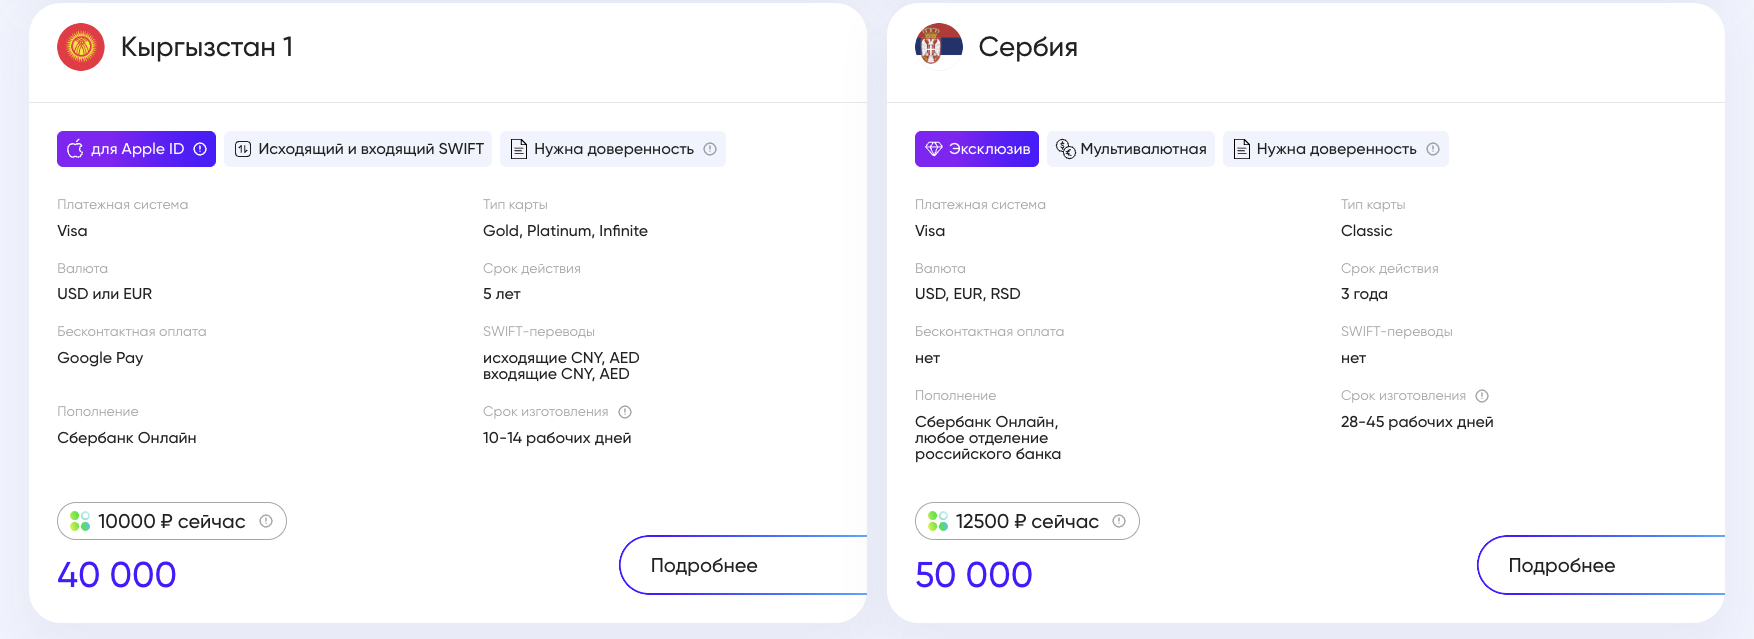This screenshot has width=1754, height=639.
Task: Click the diamond icon on the Эксклюзив badge
Action: pos(934,149)
